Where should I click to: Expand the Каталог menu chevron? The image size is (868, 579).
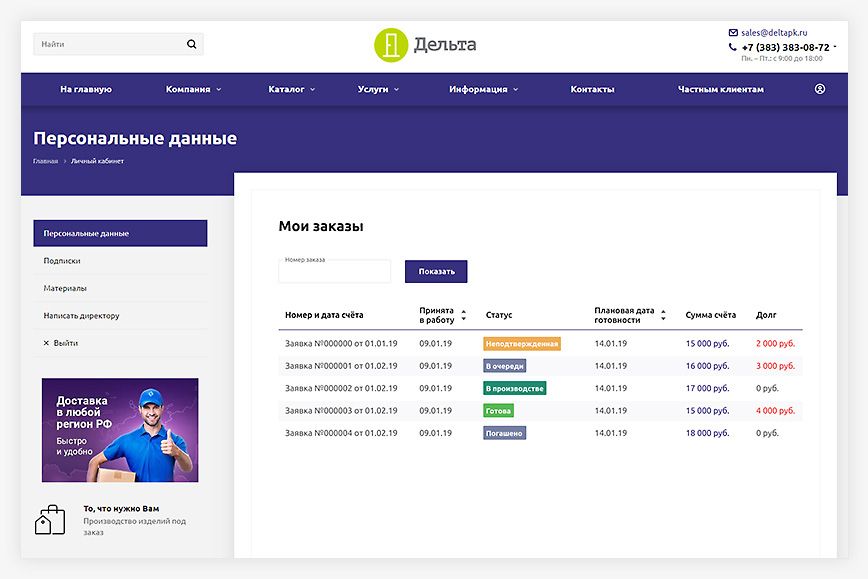tap(312, 90)
